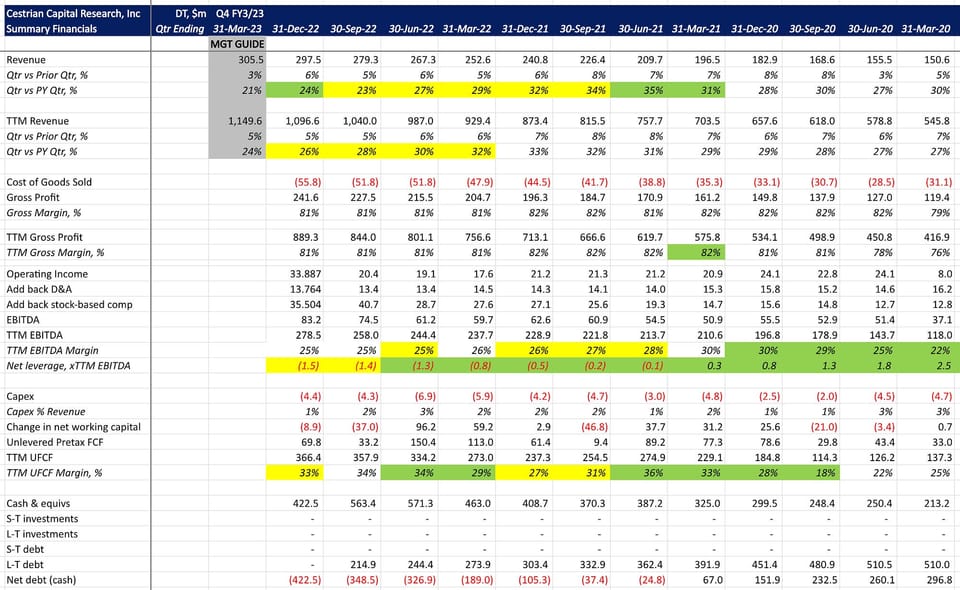The image size is (960, 590).
Task: Select the yellow Net leverage (1.5) cell
Action: coord(294,365)
